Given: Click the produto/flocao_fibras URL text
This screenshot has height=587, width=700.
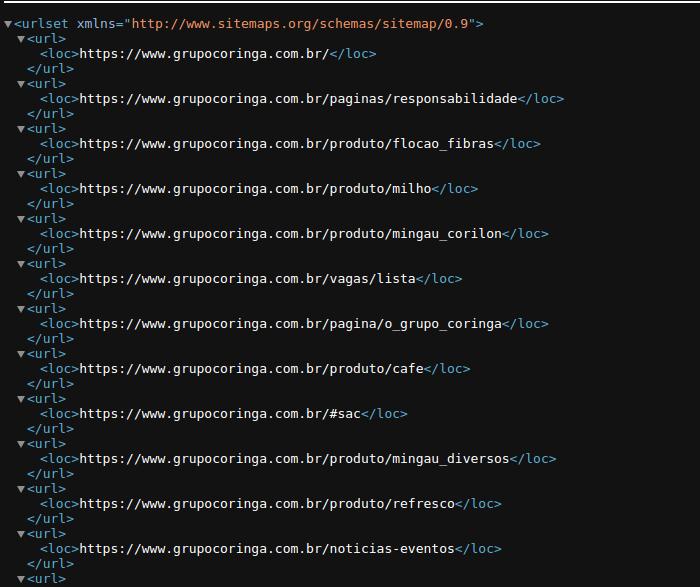Looking at the screenshot, I should tap(287, 144).
